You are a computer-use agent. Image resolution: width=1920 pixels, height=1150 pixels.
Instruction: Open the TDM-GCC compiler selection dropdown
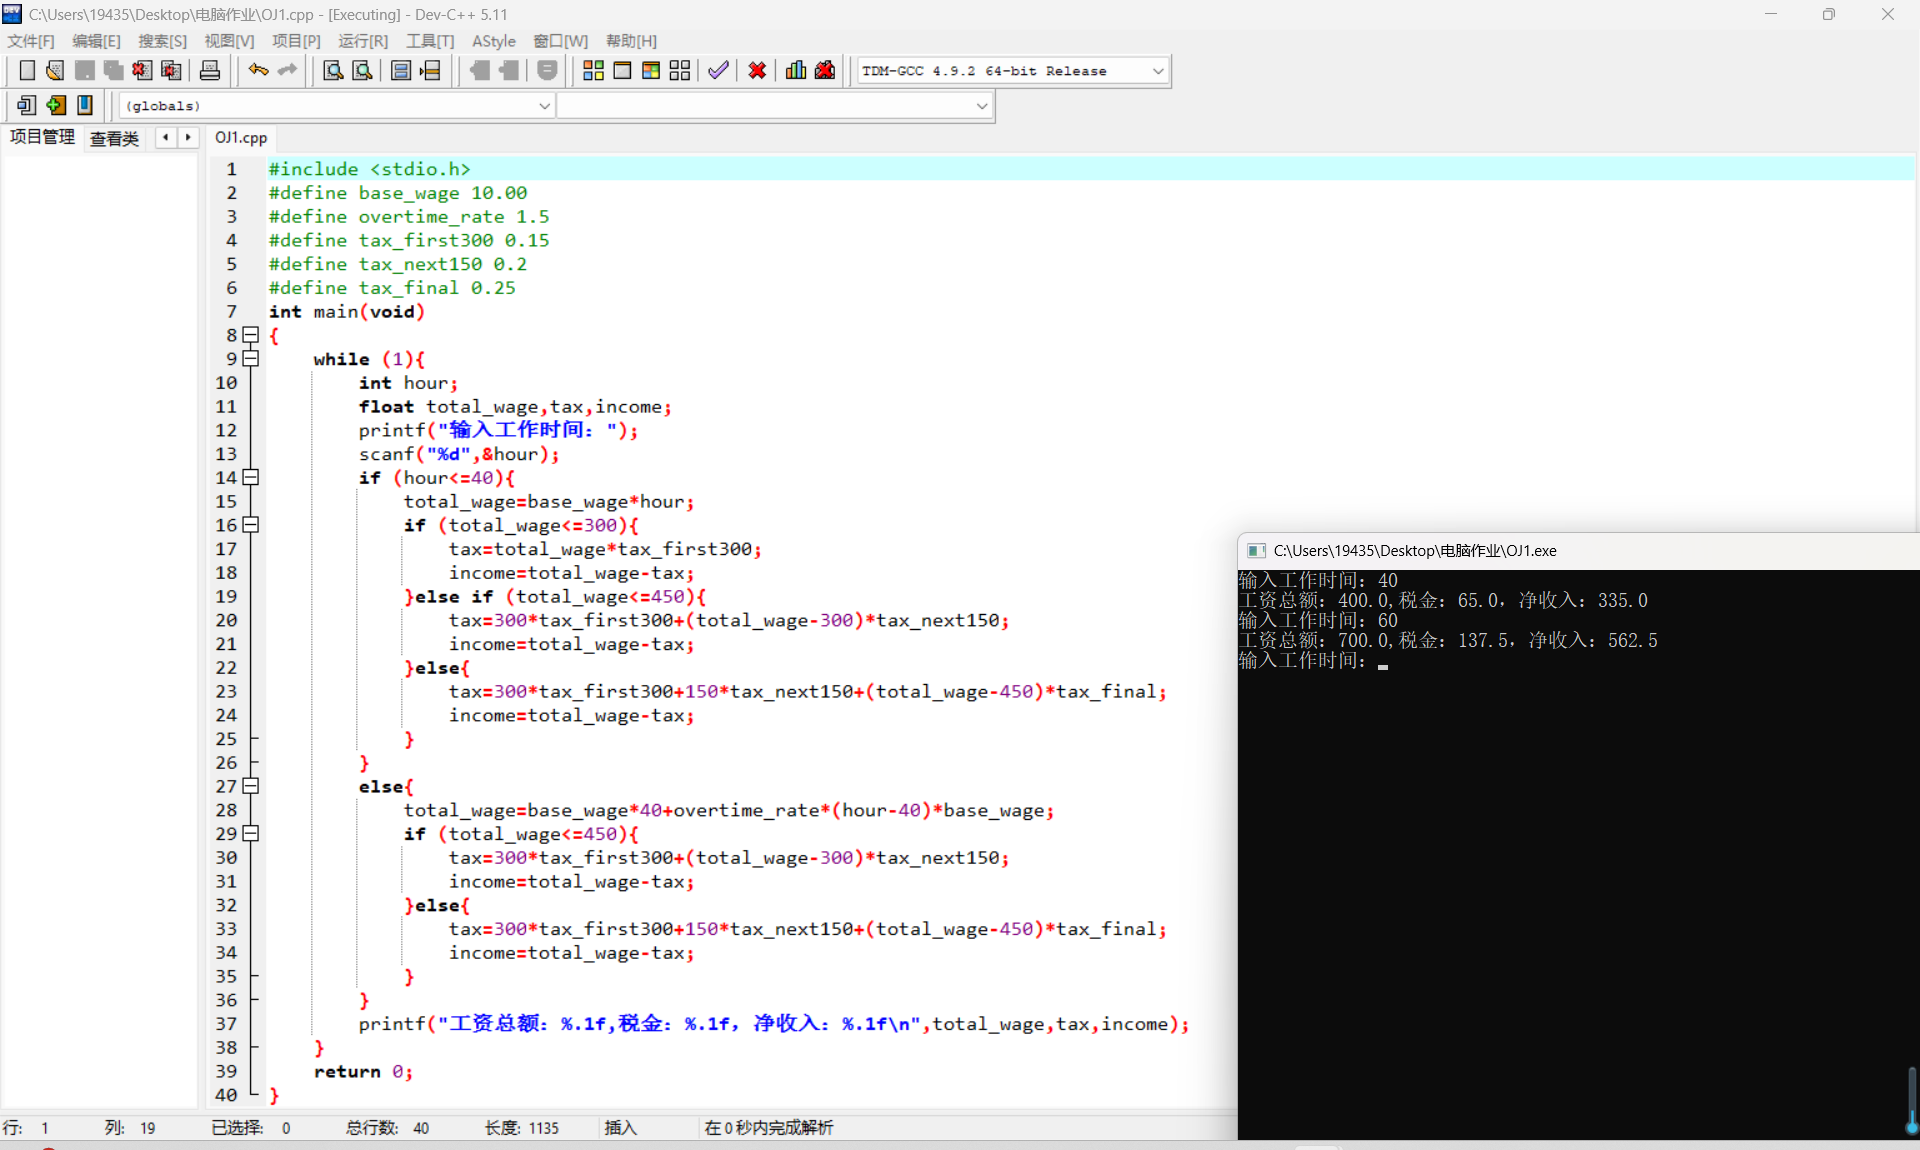(x=1158, y=71)
